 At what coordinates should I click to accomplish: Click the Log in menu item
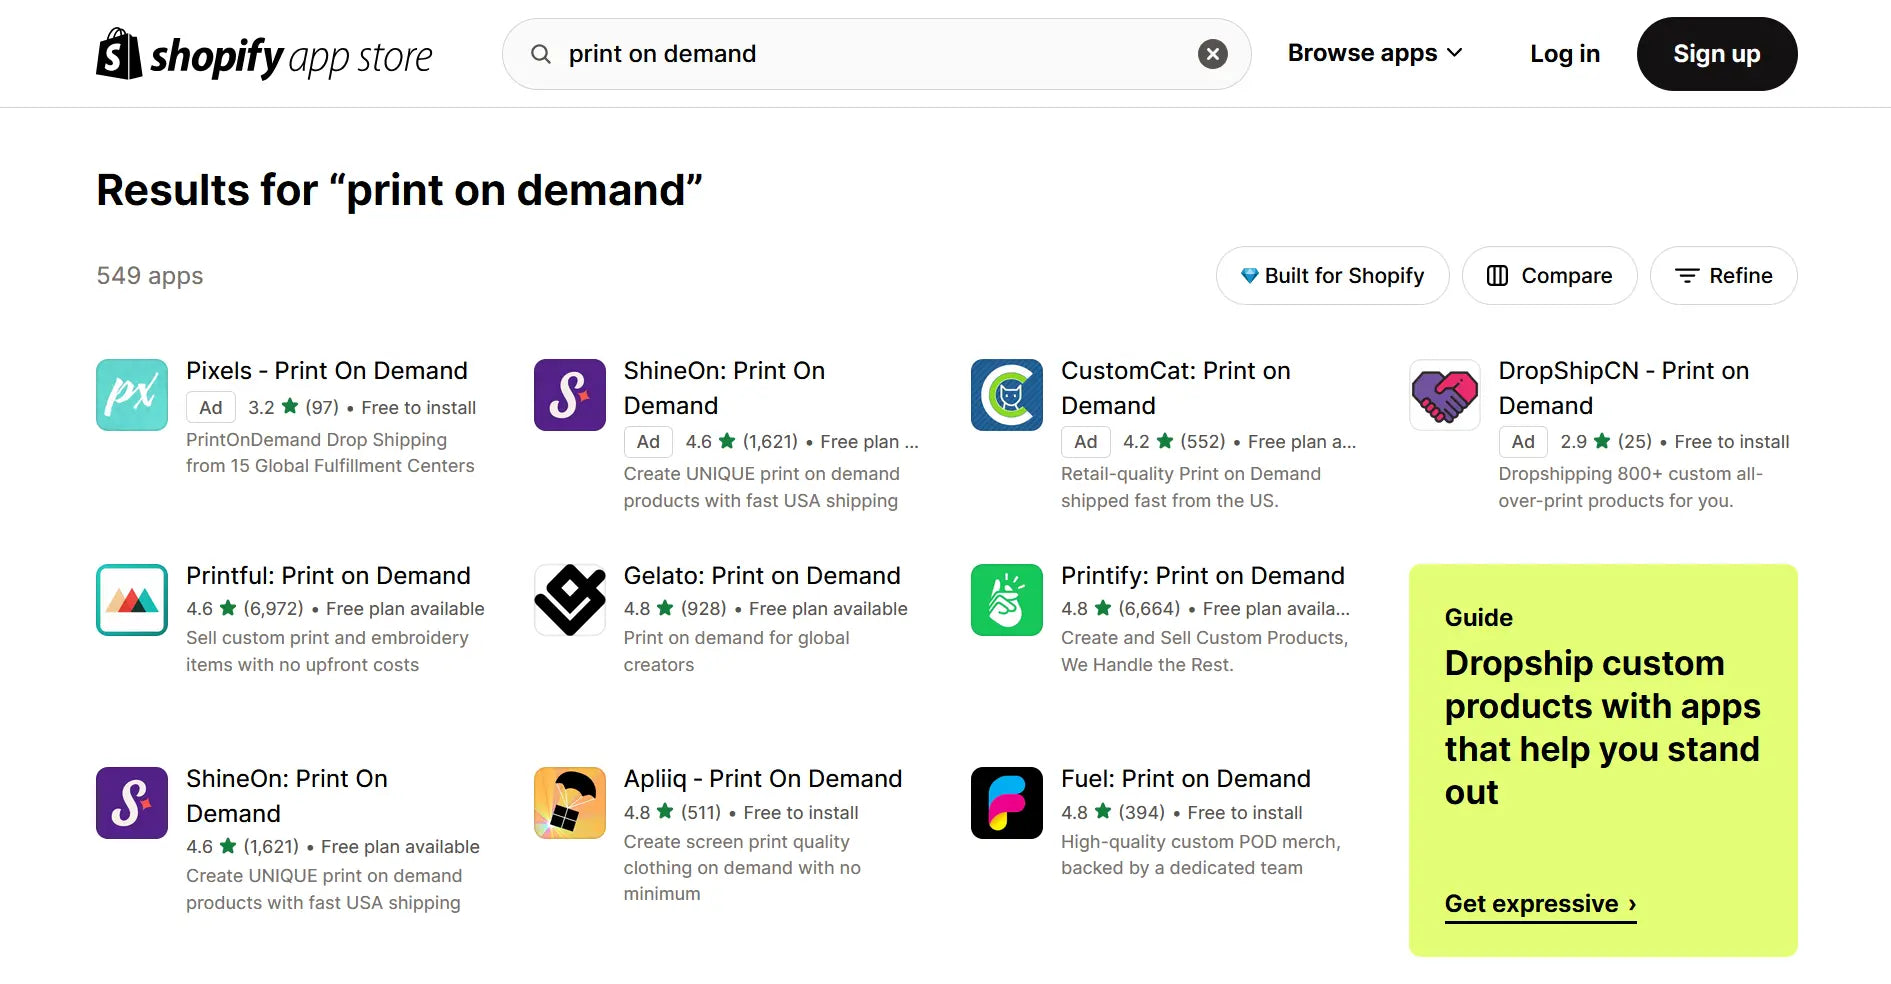(x=1564, y=53)
